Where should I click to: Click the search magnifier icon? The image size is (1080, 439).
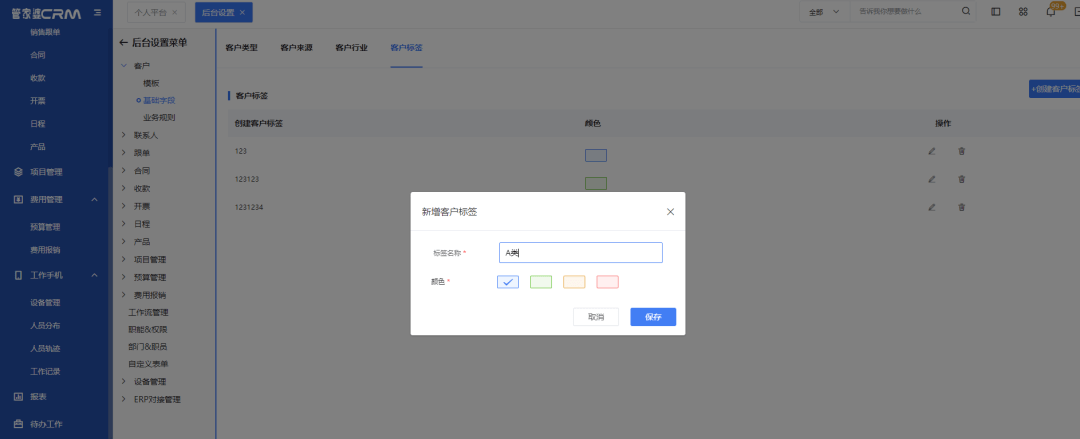(x=965, y=12)
